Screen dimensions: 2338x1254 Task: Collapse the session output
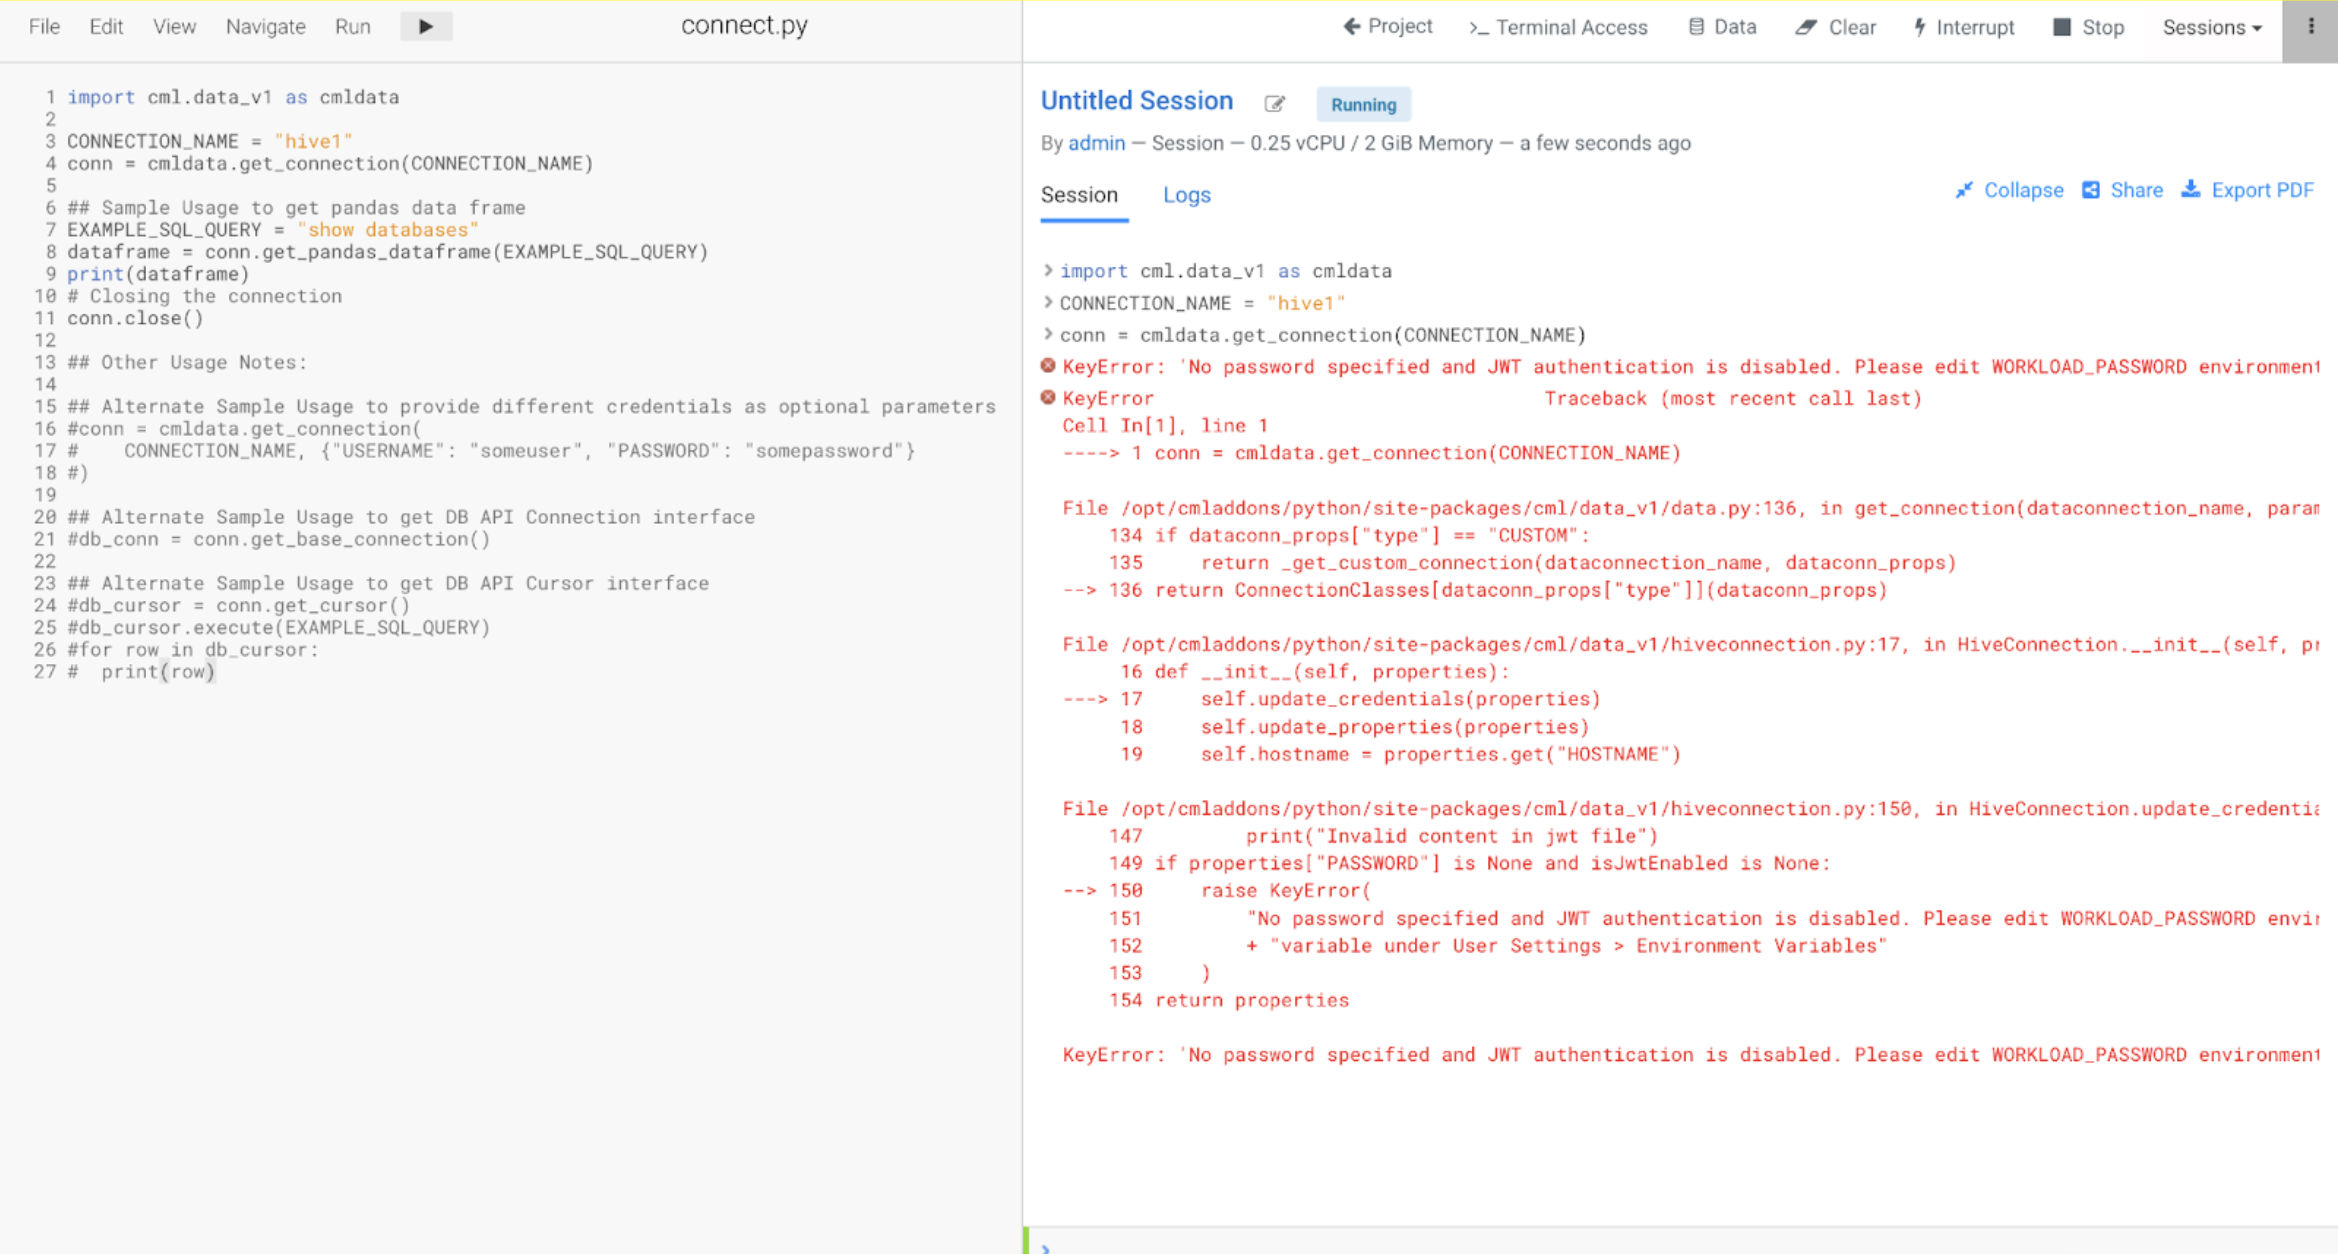tap(2009, 190)
